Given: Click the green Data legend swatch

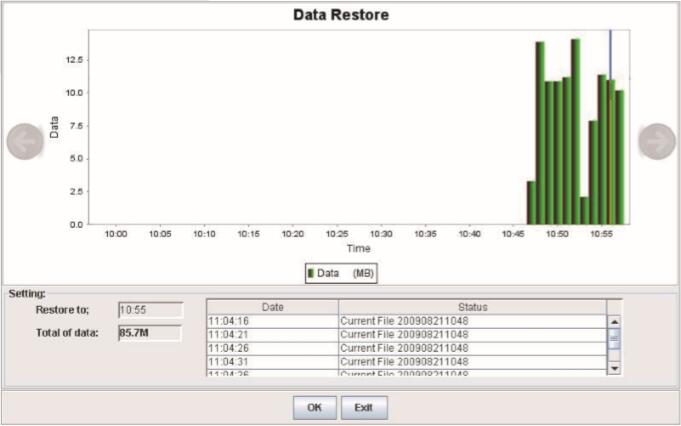Looking at the screenshot, I should click(311, 272).
